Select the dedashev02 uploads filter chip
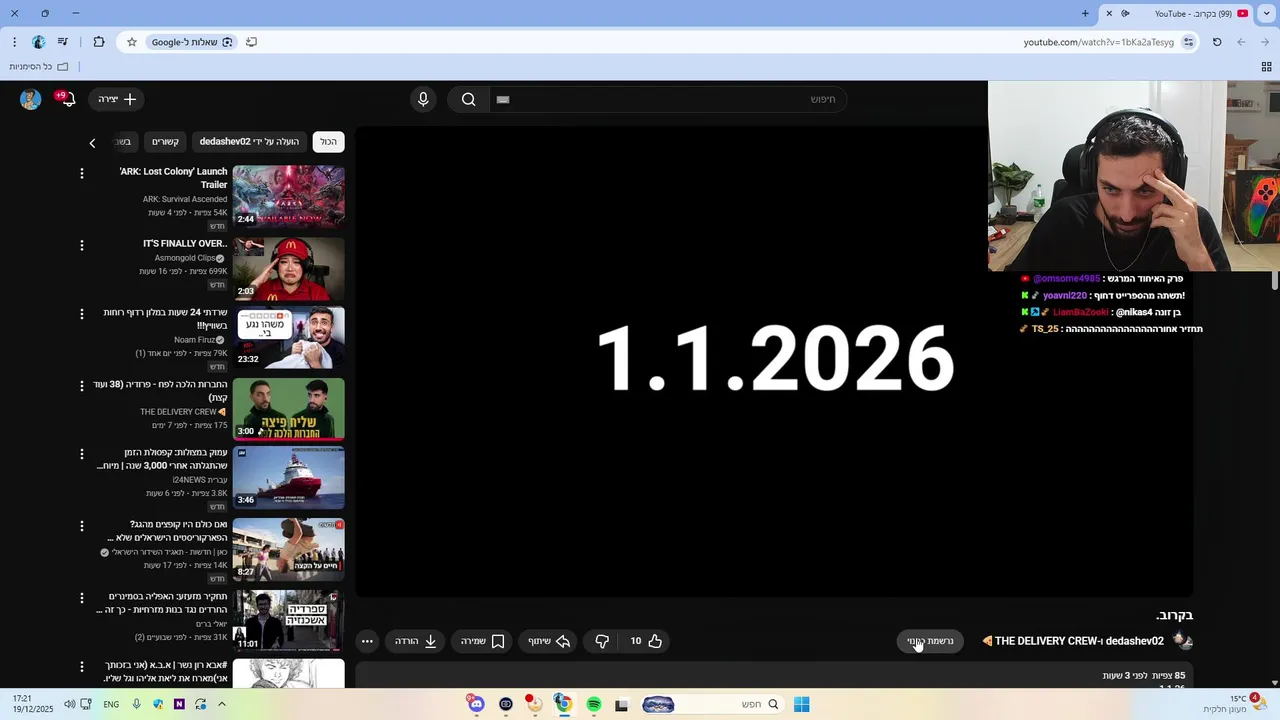Image resolution: width=1280 pixels, height=720 pixels. click(x=249, y=141)
